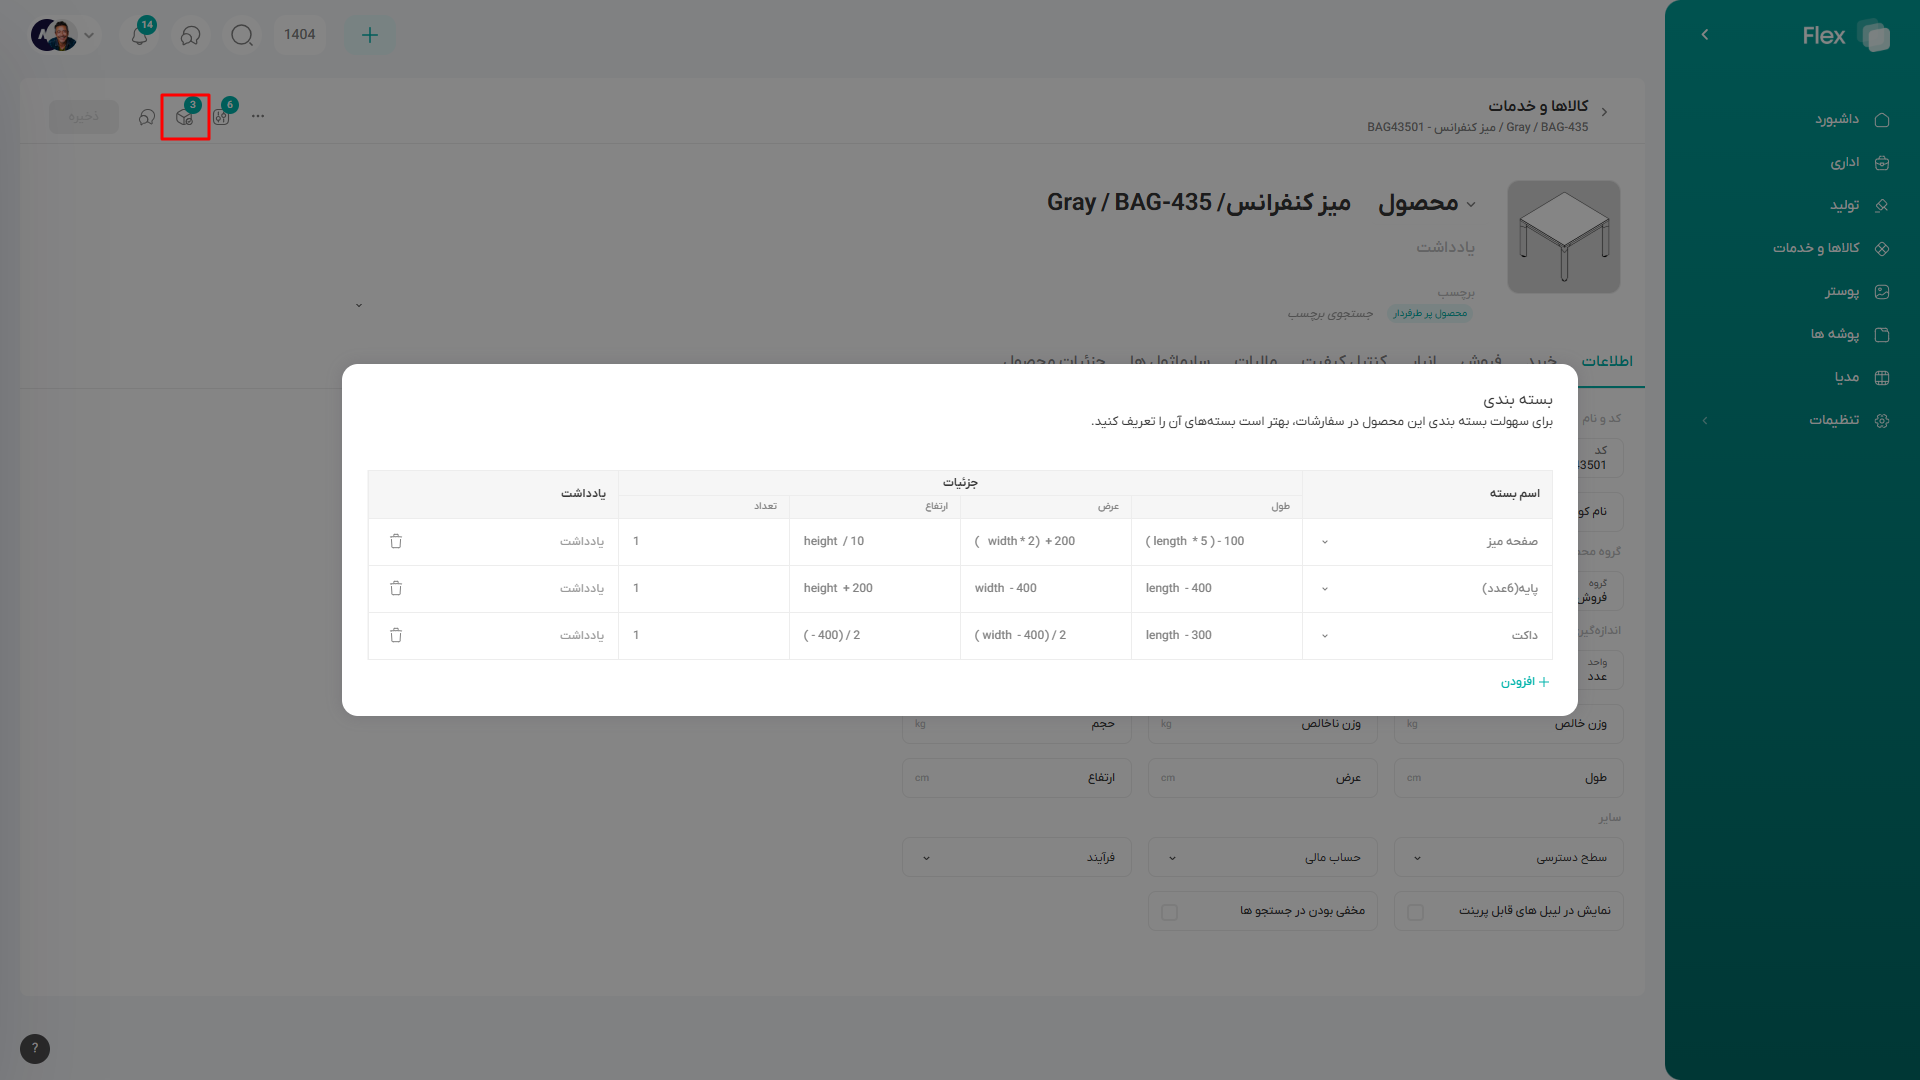Go to تولید sidebar menu item
The height and width of the screenshot is (1080, 1920).
tap(1844, 205)
